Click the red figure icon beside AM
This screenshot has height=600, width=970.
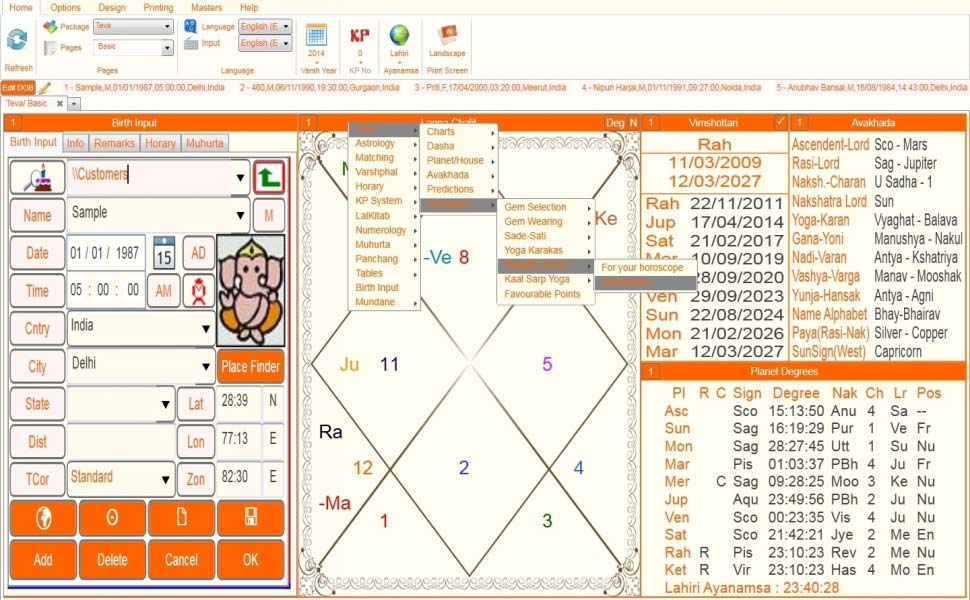coord(199,291)
